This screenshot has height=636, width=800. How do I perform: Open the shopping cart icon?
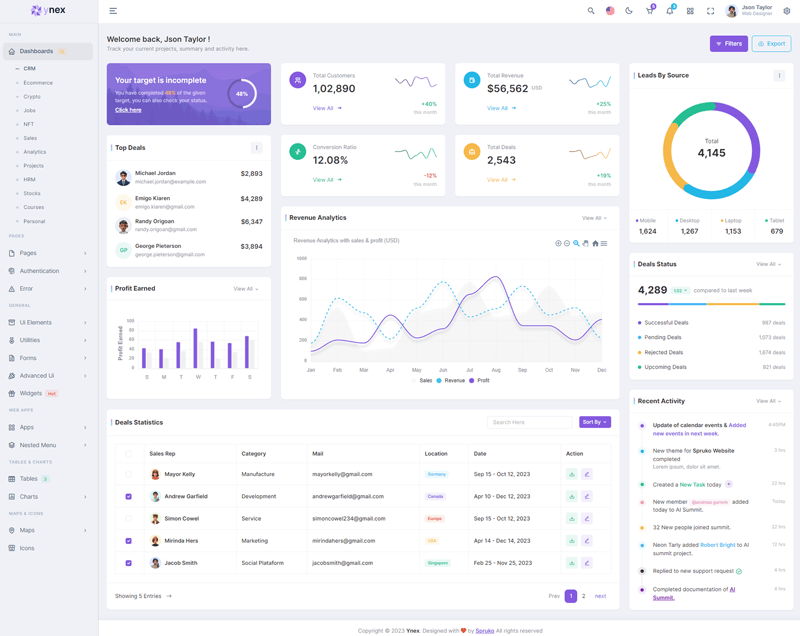(x=649, y=11)
